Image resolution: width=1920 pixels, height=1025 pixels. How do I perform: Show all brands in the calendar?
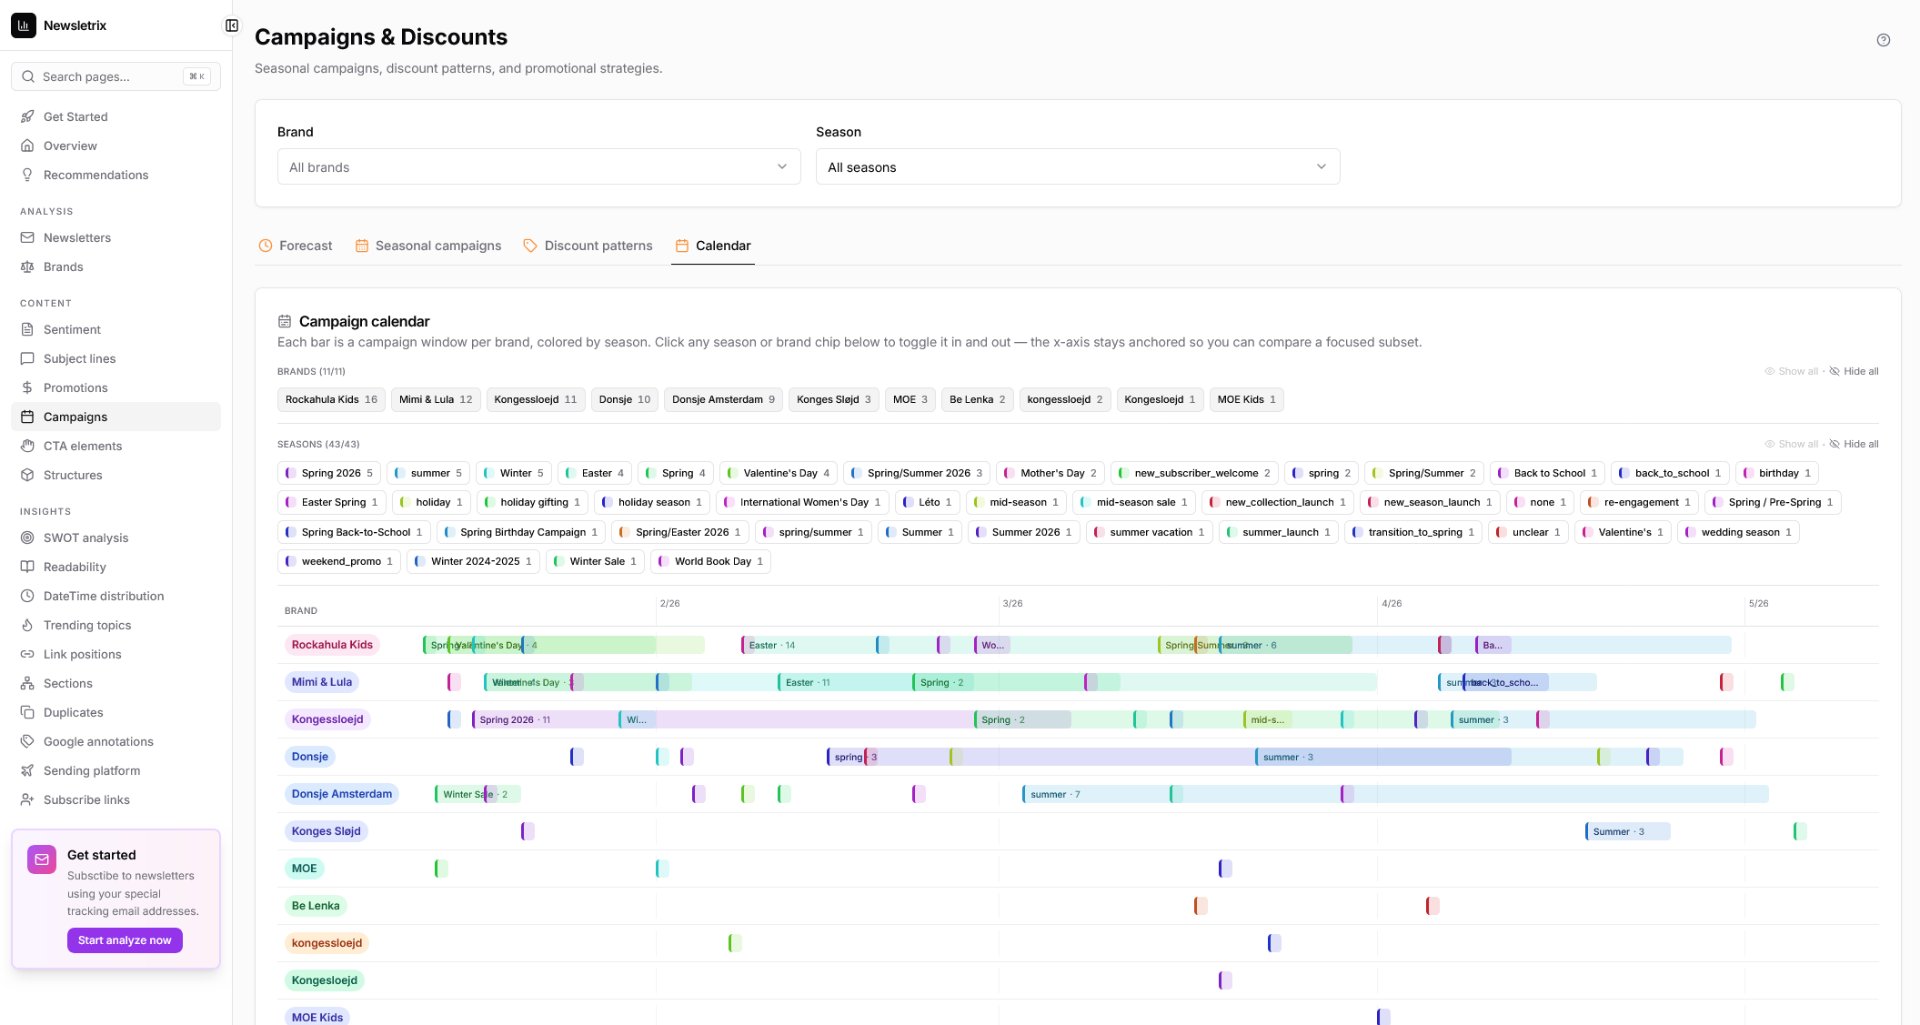(x=1791, y=371)
